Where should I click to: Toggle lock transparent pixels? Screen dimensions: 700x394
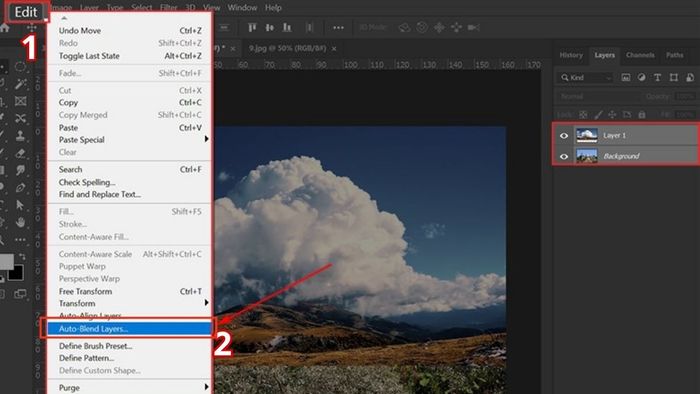[583, 115]
